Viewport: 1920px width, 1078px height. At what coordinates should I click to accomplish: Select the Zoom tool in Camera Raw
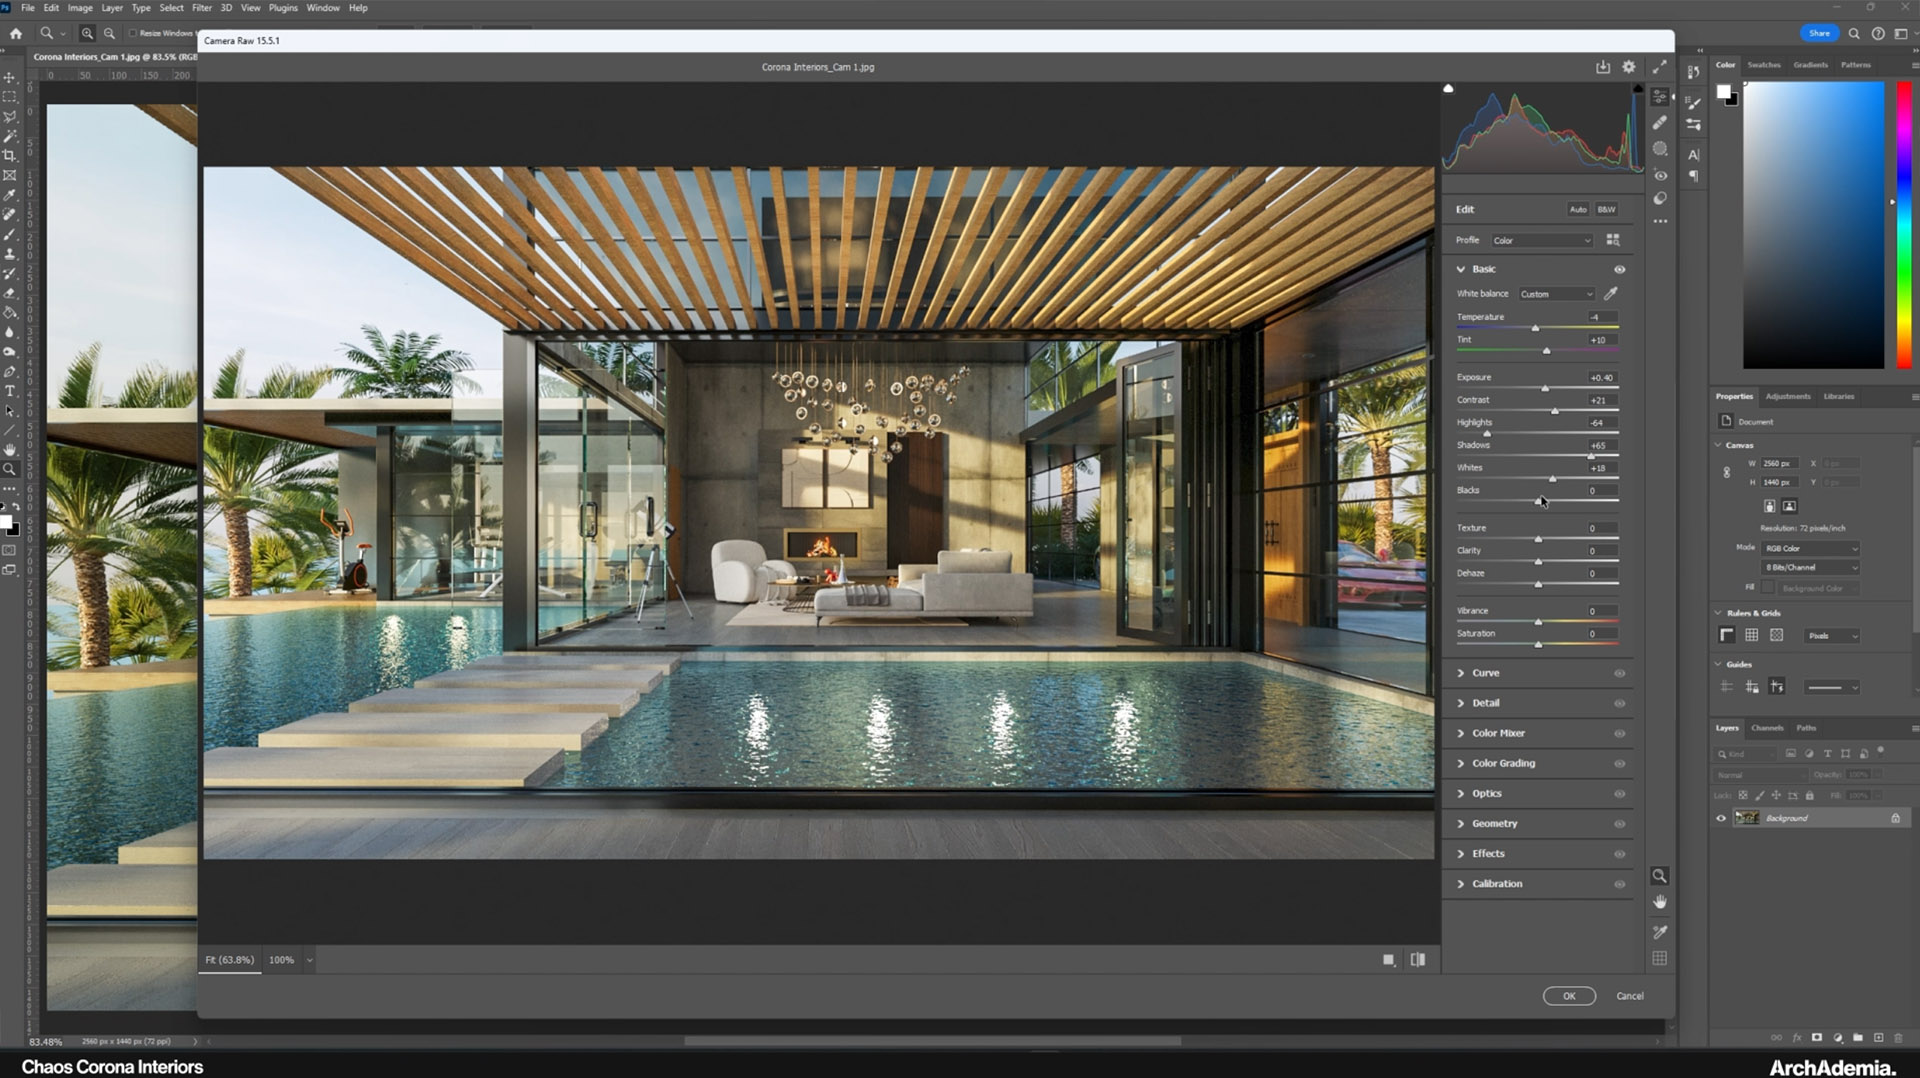click(x=1659, y=876)
